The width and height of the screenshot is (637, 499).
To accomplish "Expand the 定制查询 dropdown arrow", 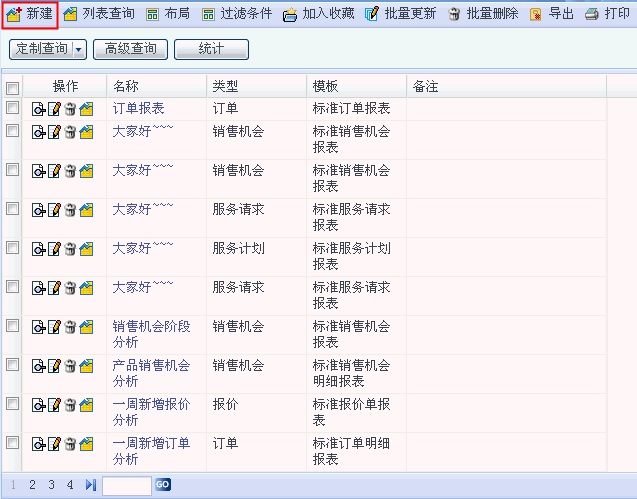I will (79, 49).
